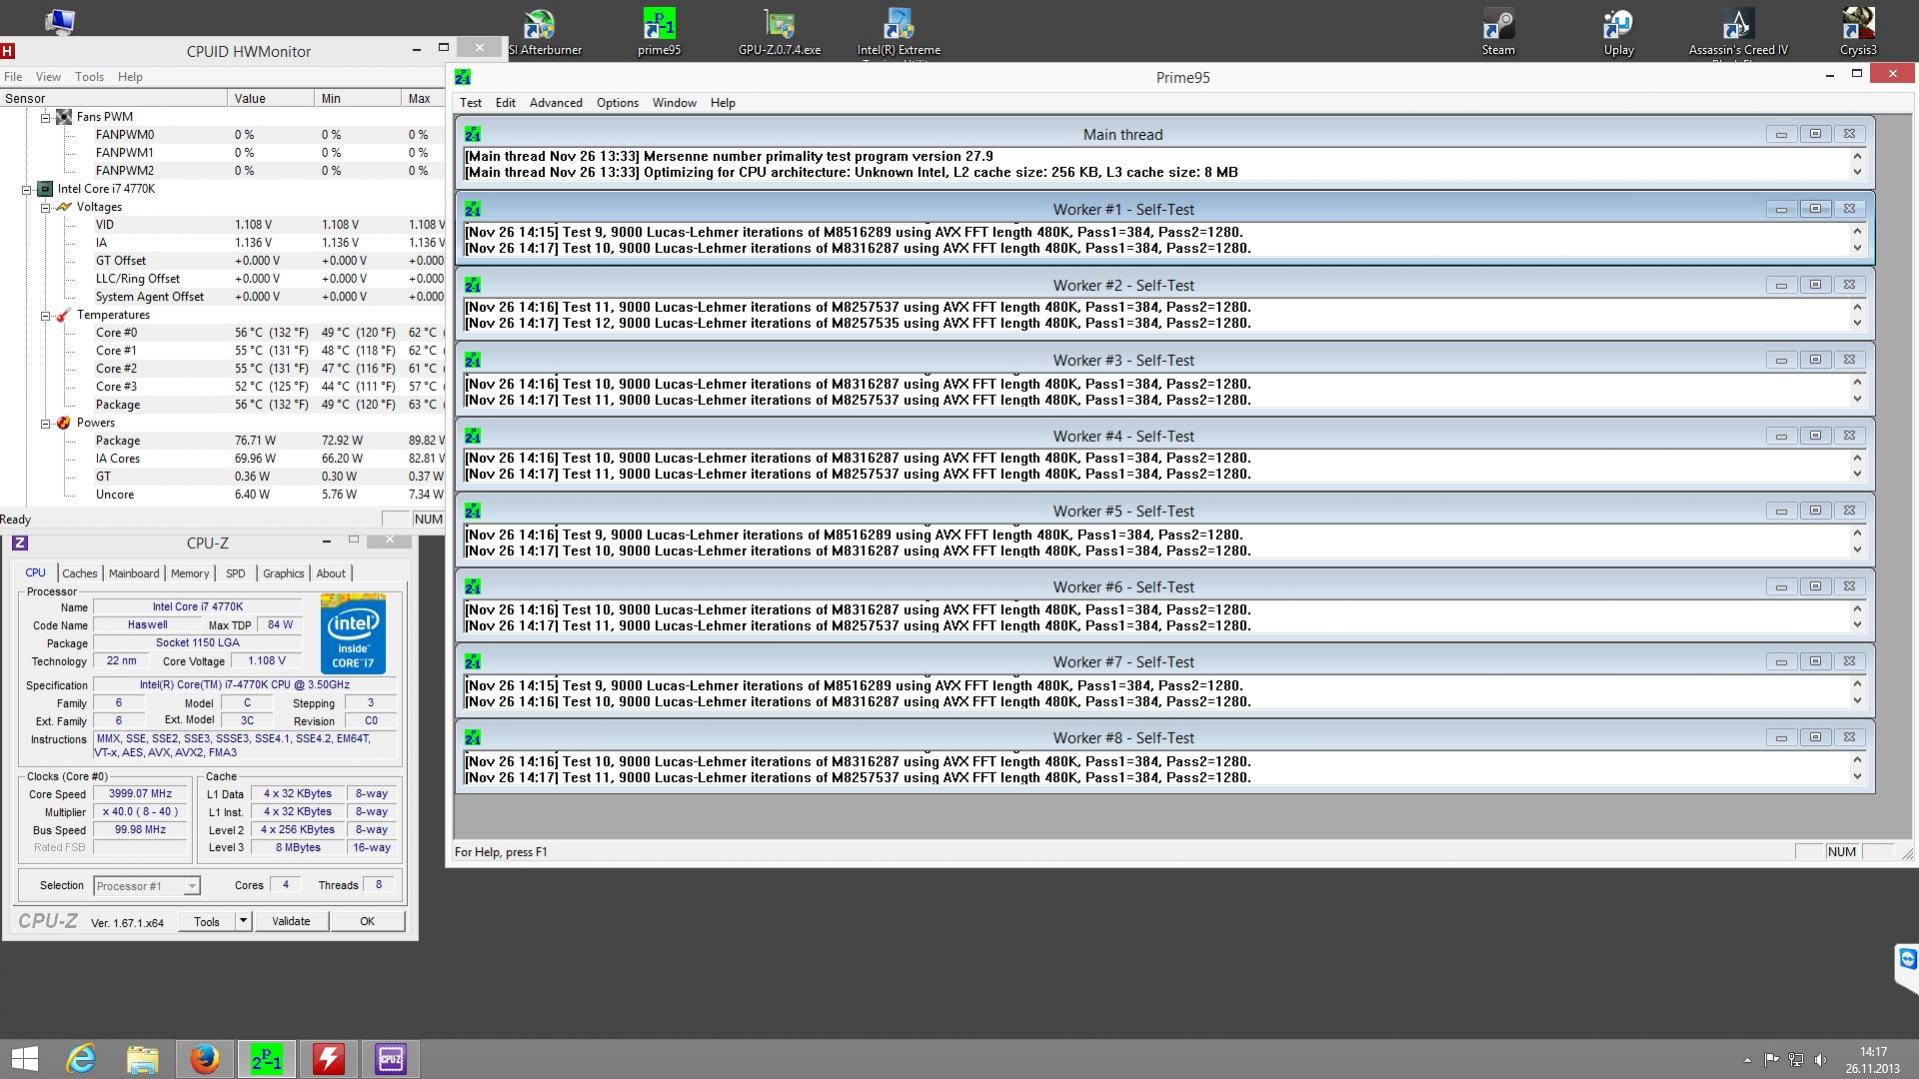
Task: Launch Steam desktop shortcut
Action: [x=1498, y=32]
